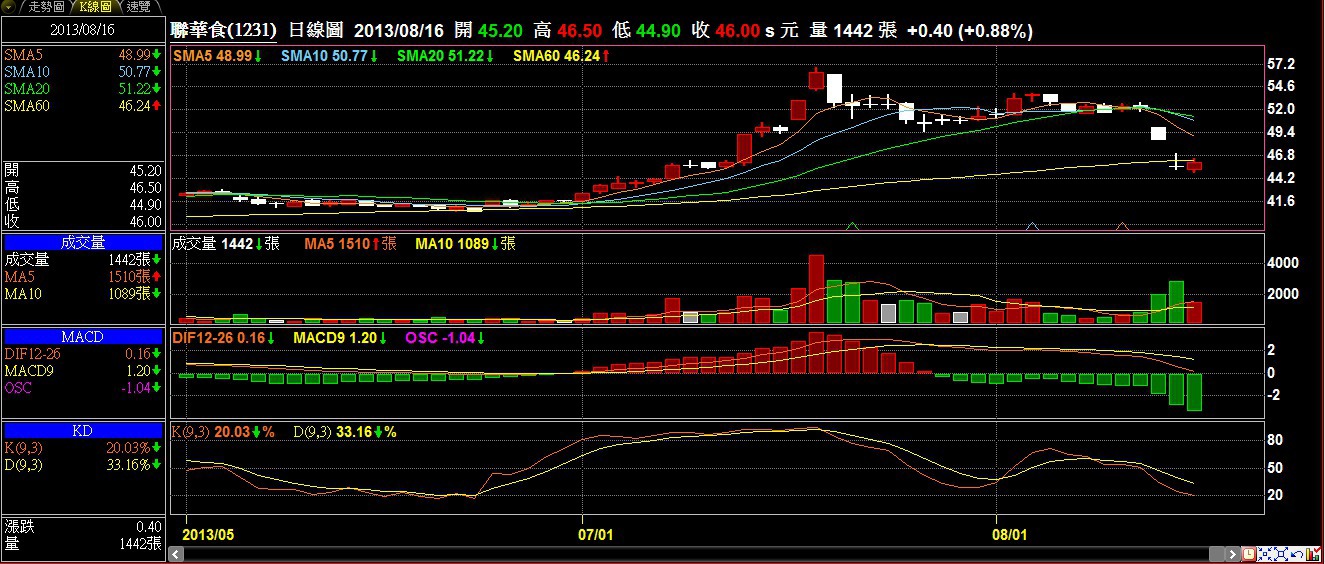Click the +0.40 (+0.88%) change value in header
Image resolution: width=1325 pixels, height=564 pixels.
(969, 31)
